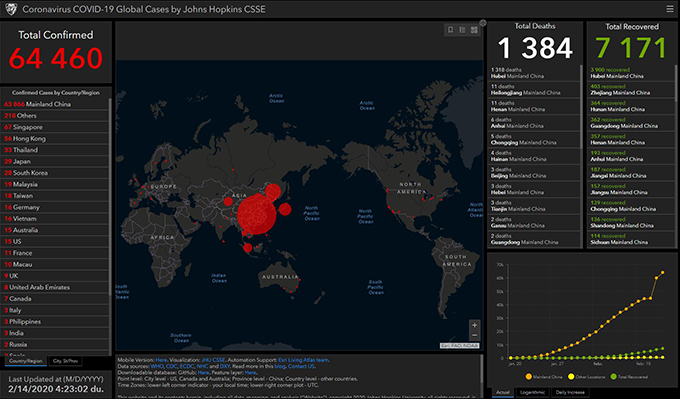The width and height of the screenshot is (680, 399).
Task: Zoom in with the map plus button
Action: 474,325
